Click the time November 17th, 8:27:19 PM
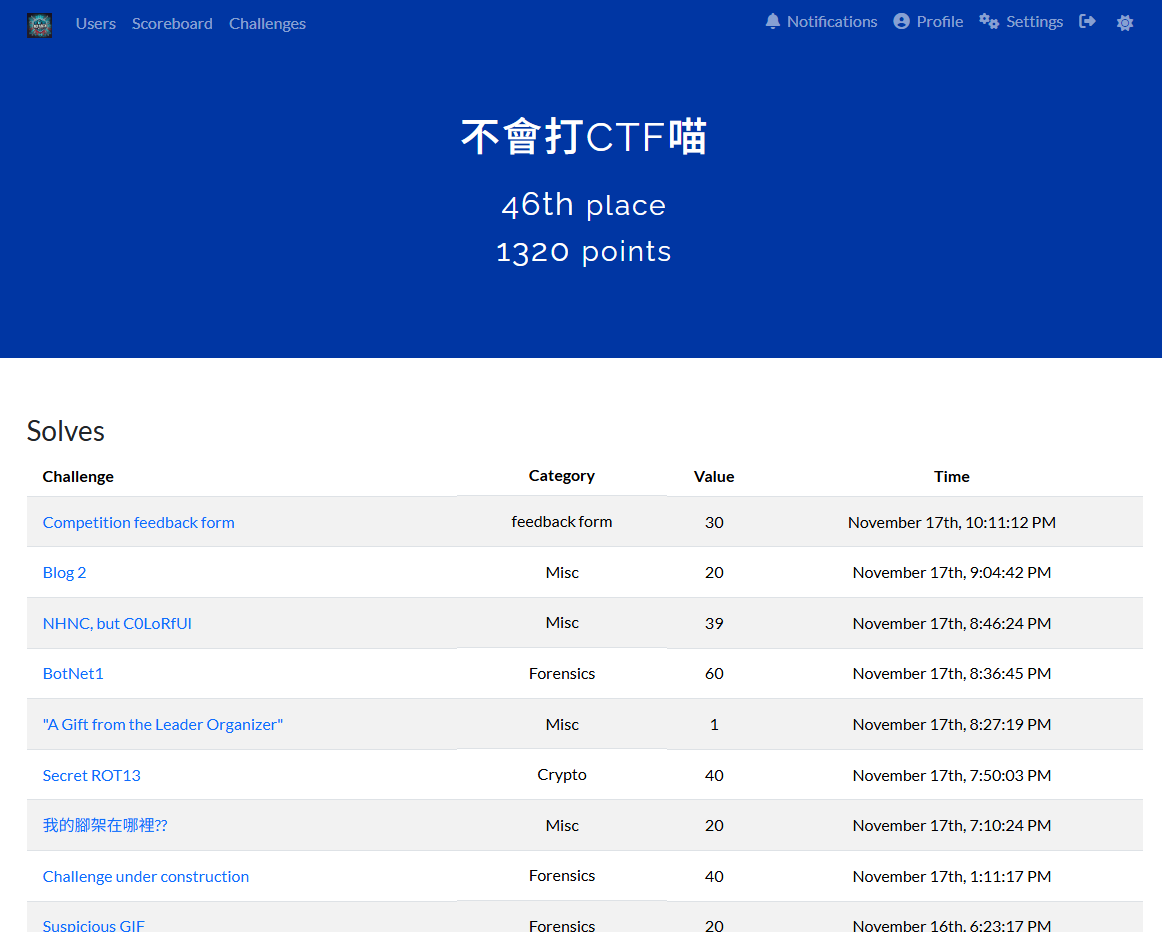 coord(952,725)
